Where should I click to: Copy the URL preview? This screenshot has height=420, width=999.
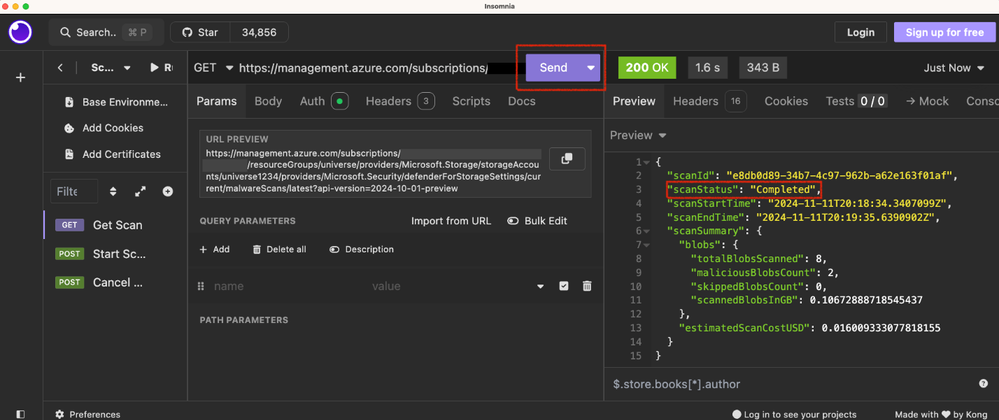click(x=567, y=158)
